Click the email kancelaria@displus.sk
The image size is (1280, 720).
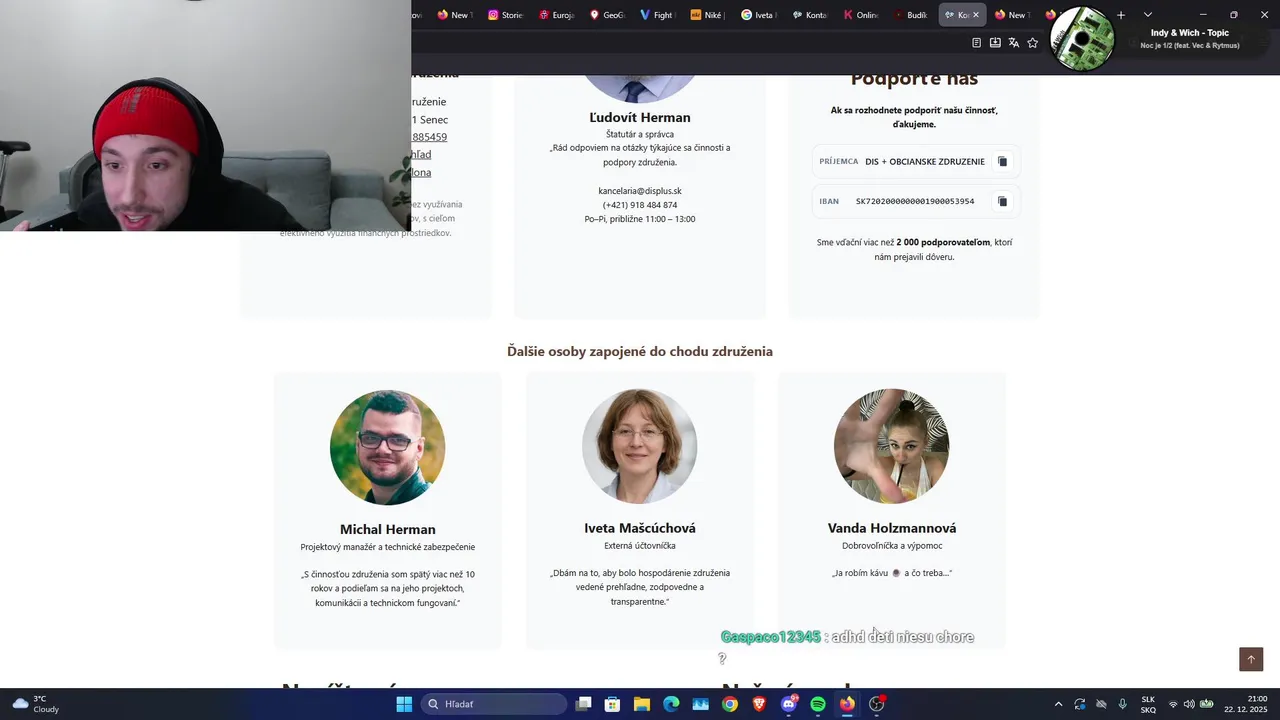[x=640, y=191]
